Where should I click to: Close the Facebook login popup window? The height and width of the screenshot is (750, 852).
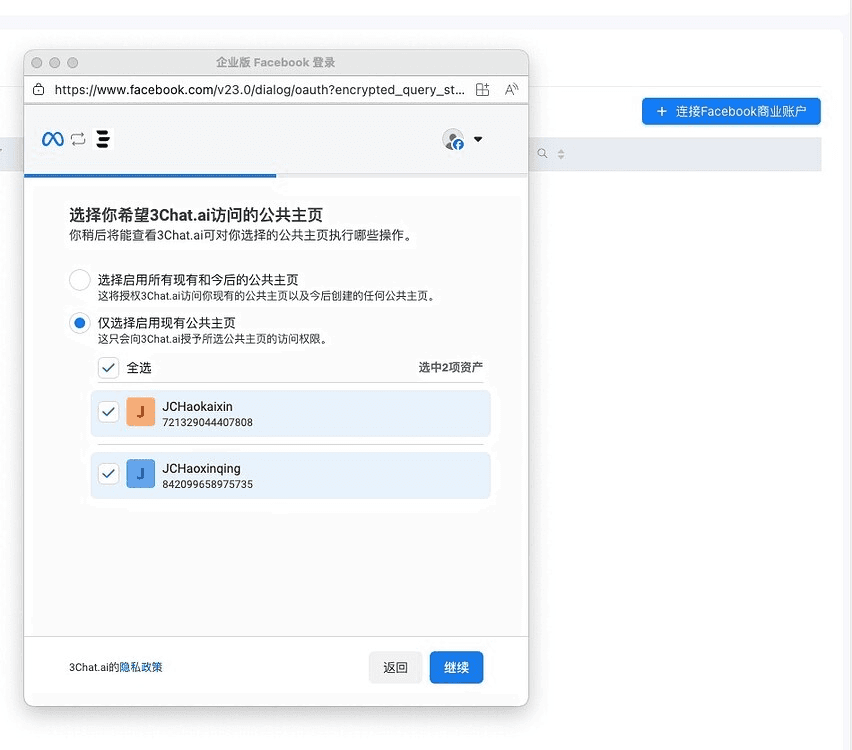pyautogui.click(x=37, y=63)
